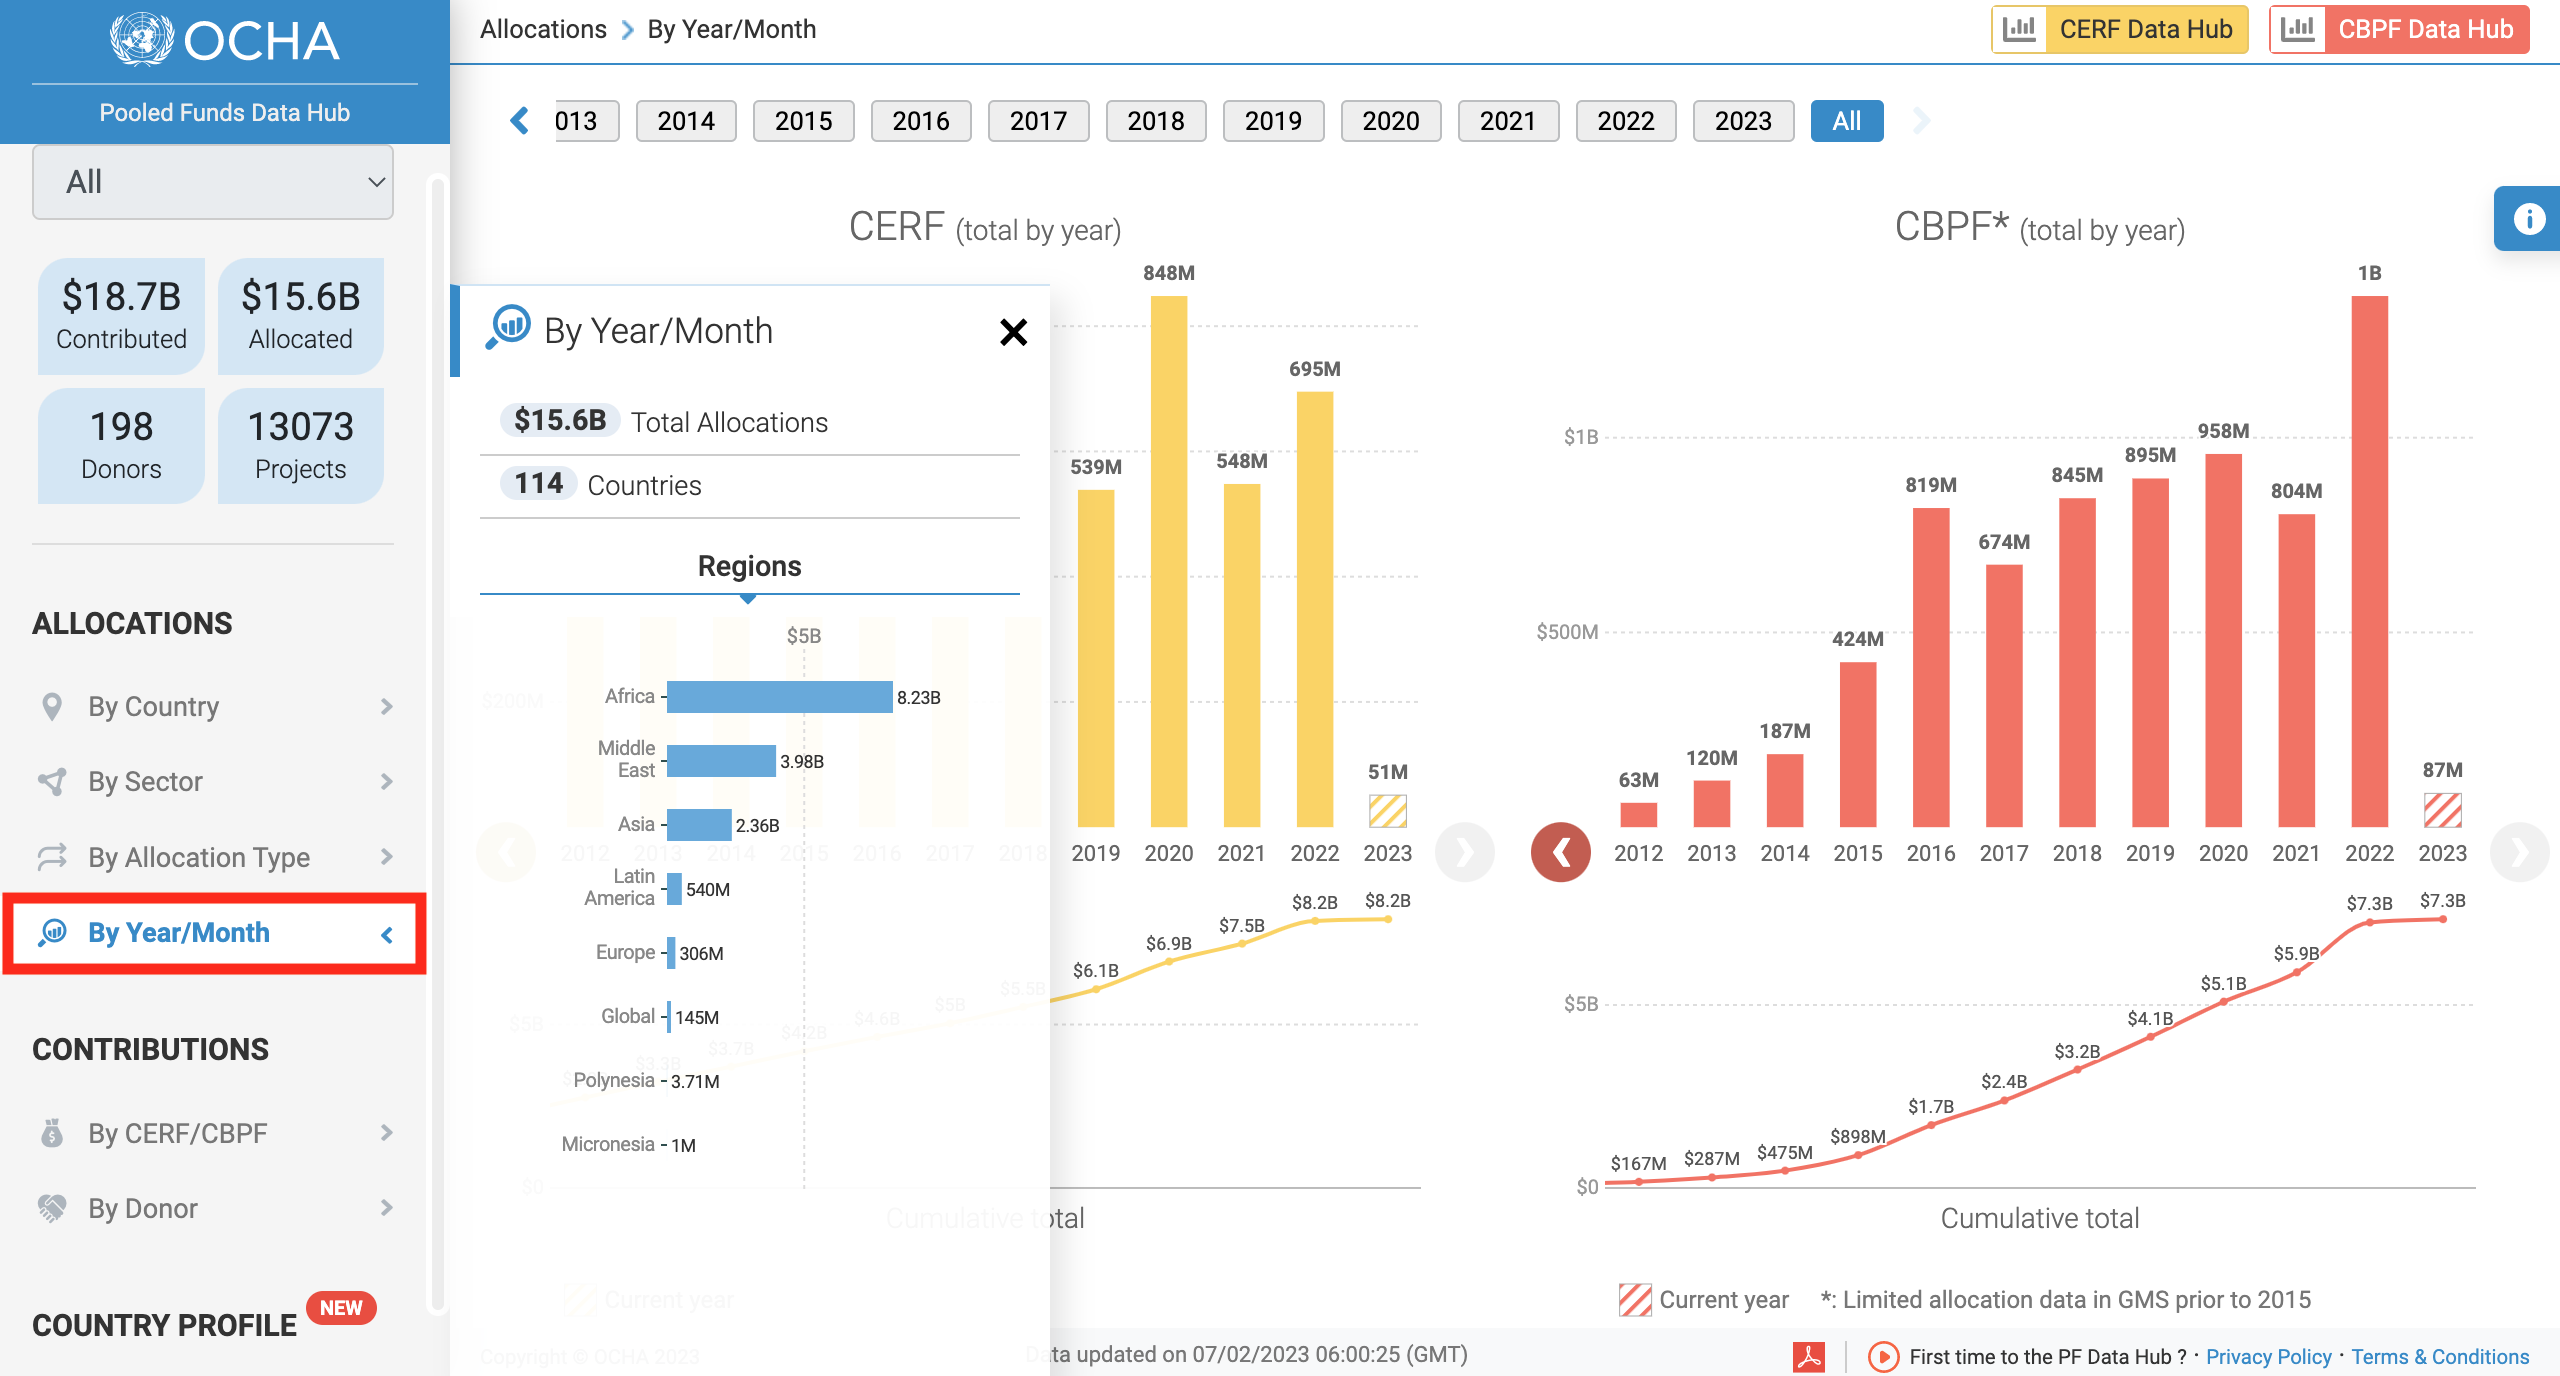Screen dimensions: 2560x1376
Task: Click First time to the PF Data Hub
Action: point(2047,1357)
